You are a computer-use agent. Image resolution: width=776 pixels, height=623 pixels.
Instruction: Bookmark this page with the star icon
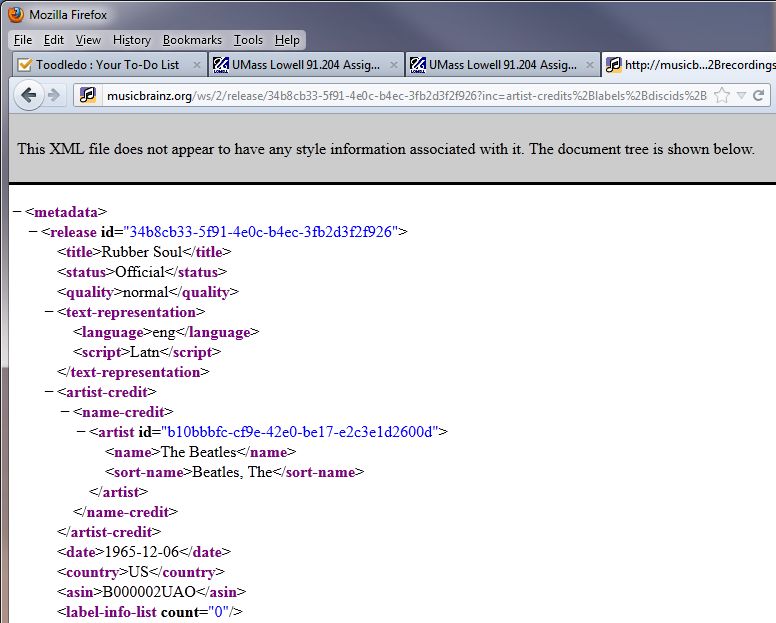722,95
